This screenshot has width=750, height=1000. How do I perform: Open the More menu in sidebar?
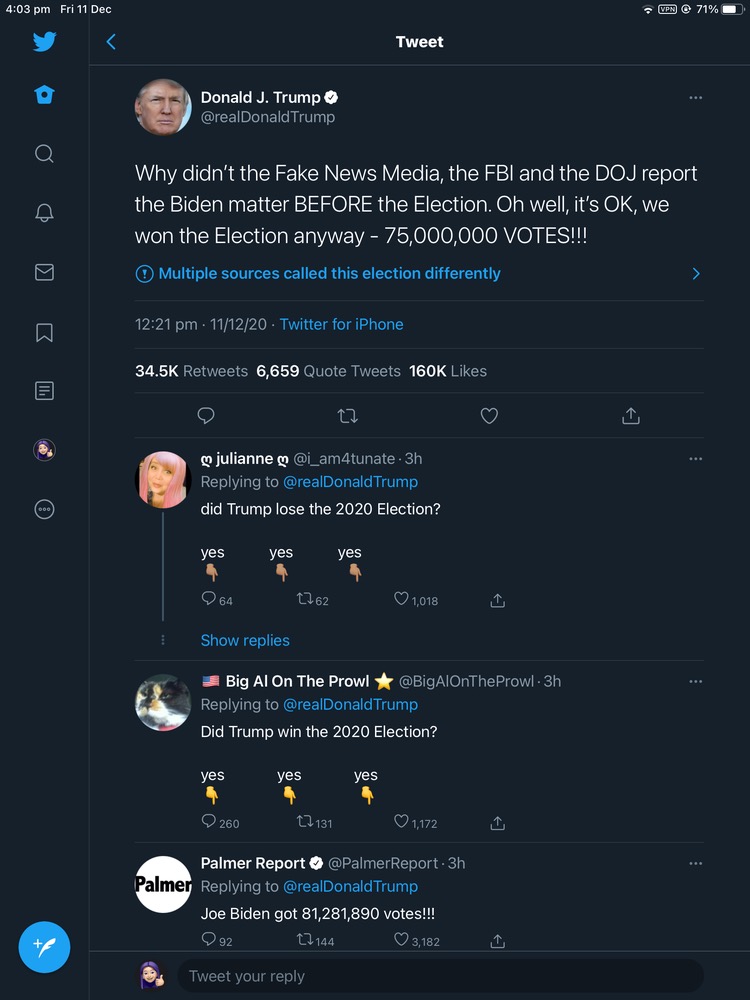tap(44, 509)
